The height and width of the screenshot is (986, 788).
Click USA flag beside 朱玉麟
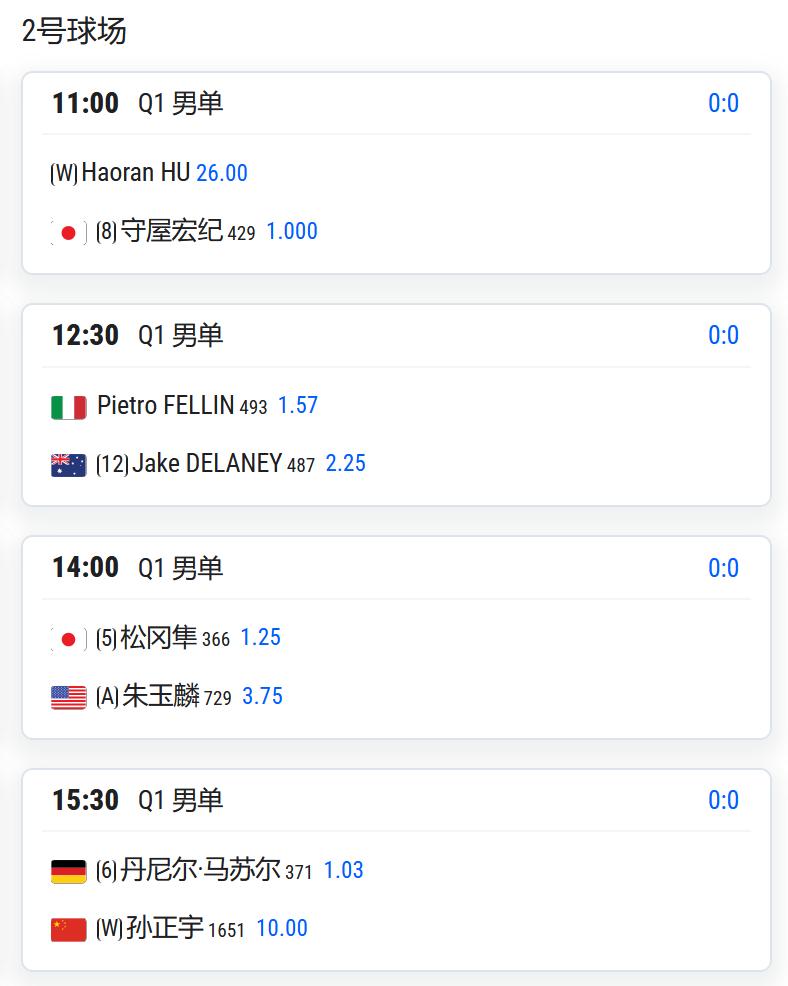click(x=68, y=697)
